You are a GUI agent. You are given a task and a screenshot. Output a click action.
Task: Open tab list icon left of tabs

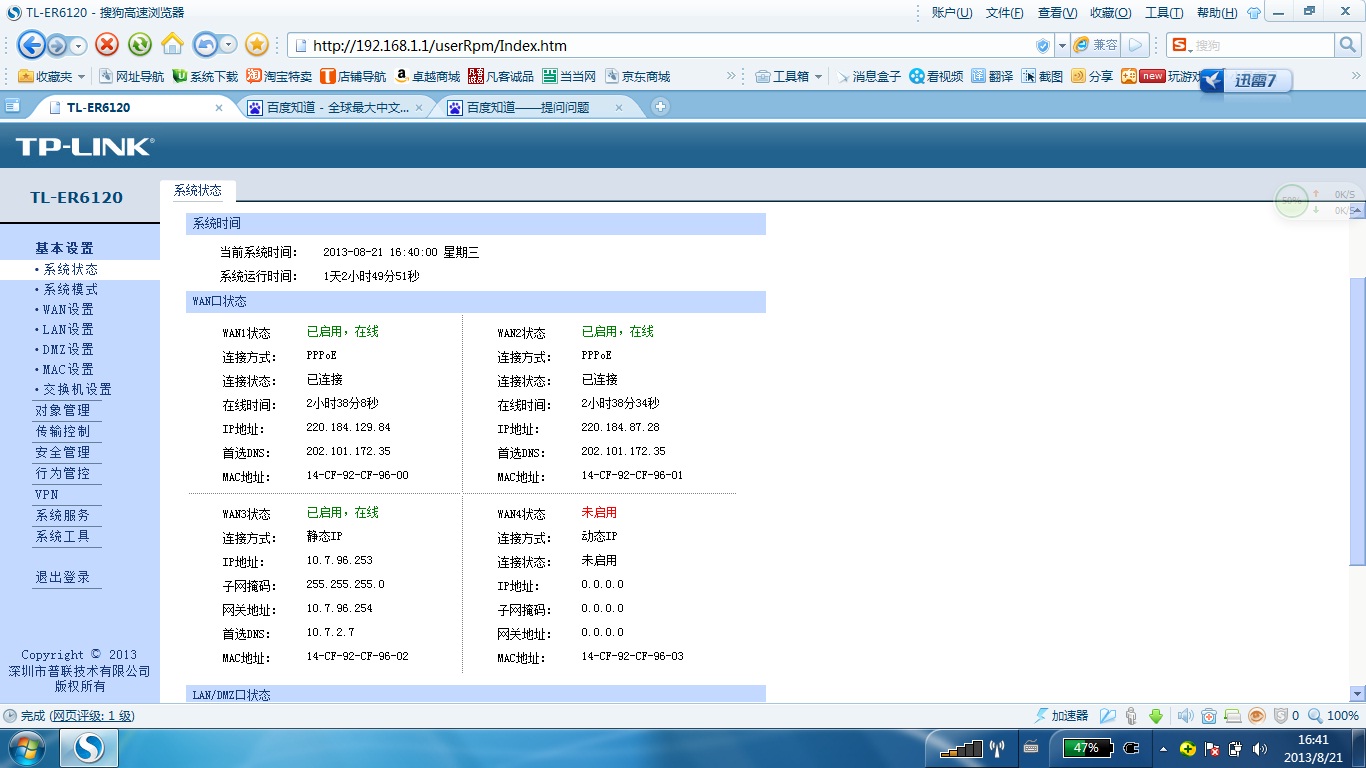coord(12,106)
